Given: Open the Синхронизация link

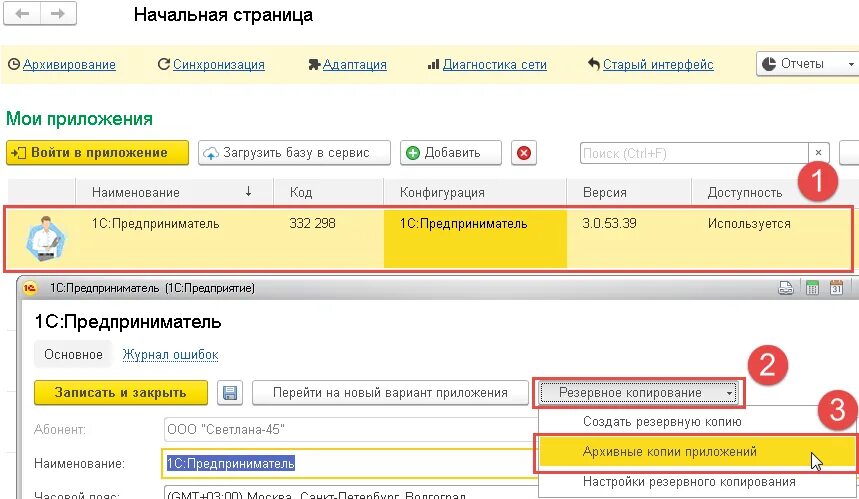Looking at the screenshot, I should [x=219, y=65].
